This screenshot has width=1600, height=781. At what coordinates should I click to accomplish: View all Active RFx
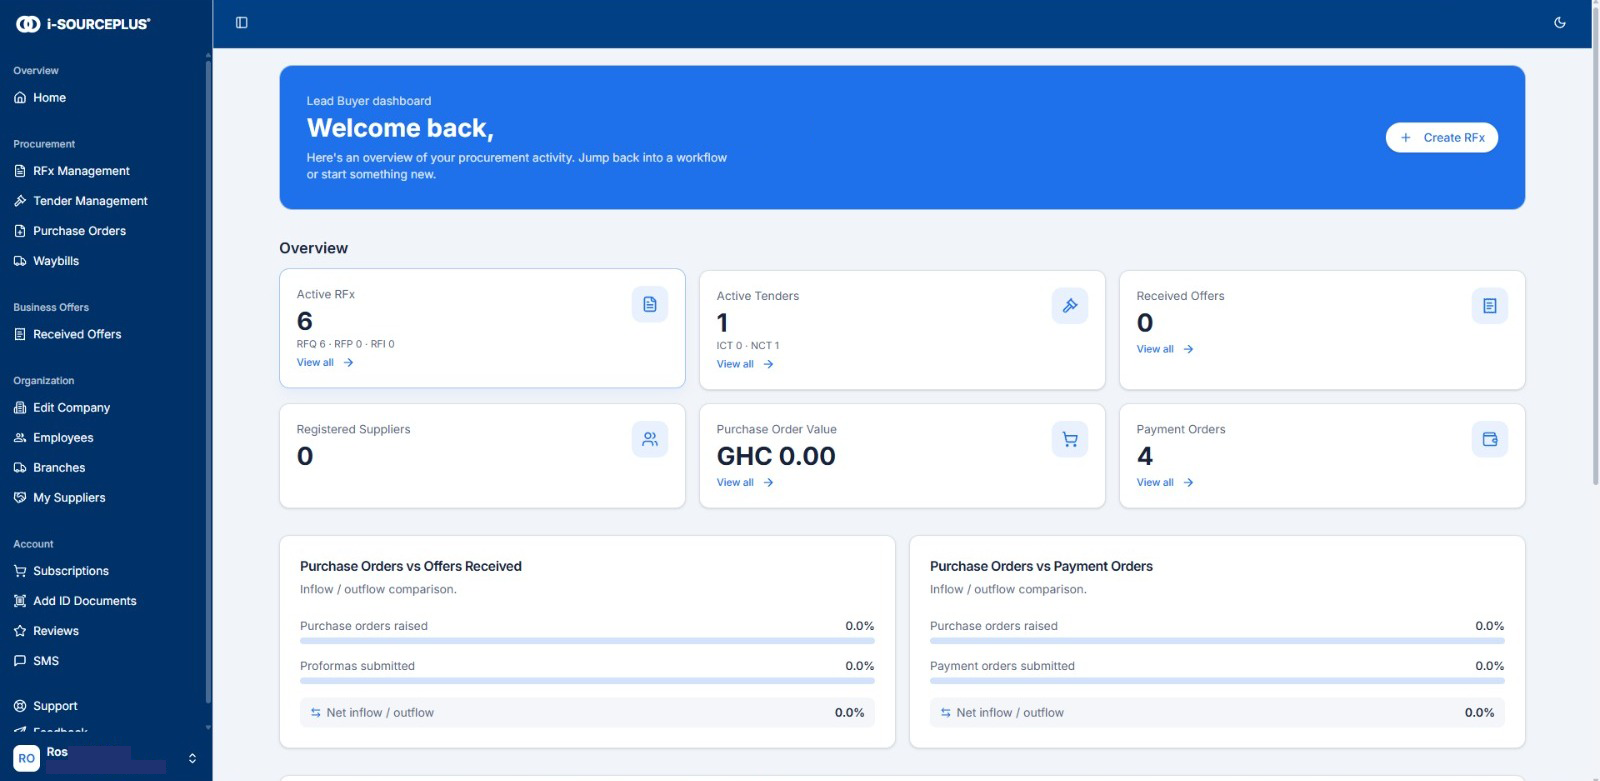tap(325, 363)
